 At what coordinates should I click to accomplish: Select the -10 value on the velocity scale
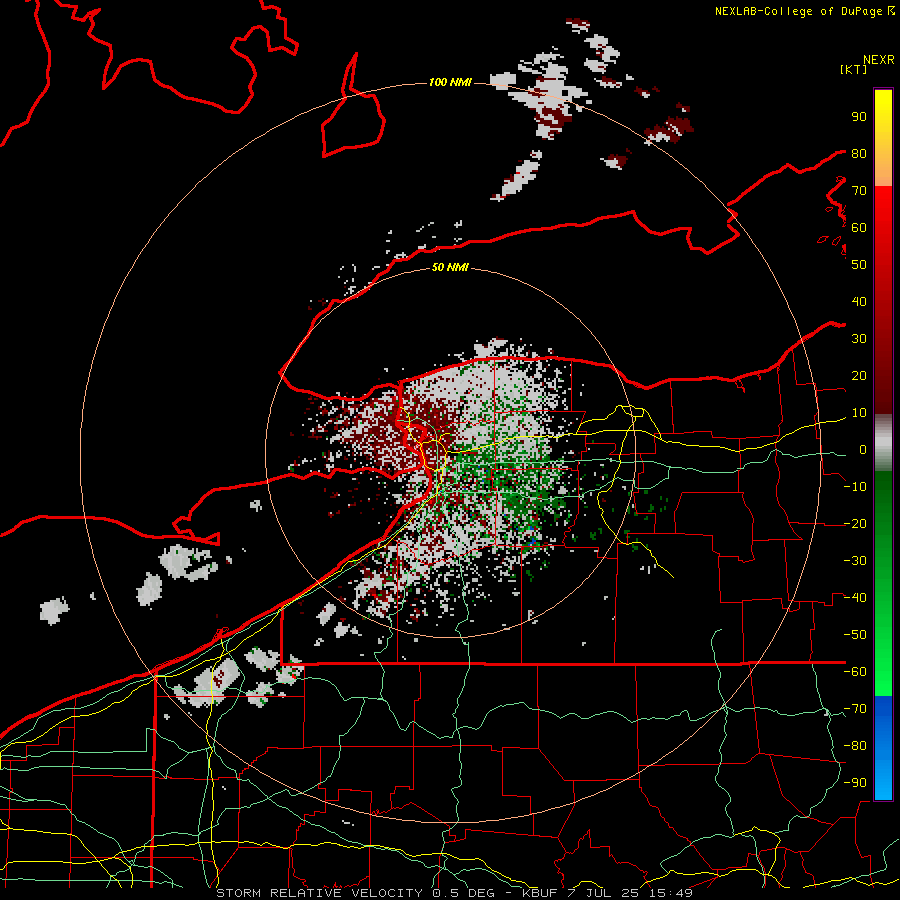(x=855, y=487)
